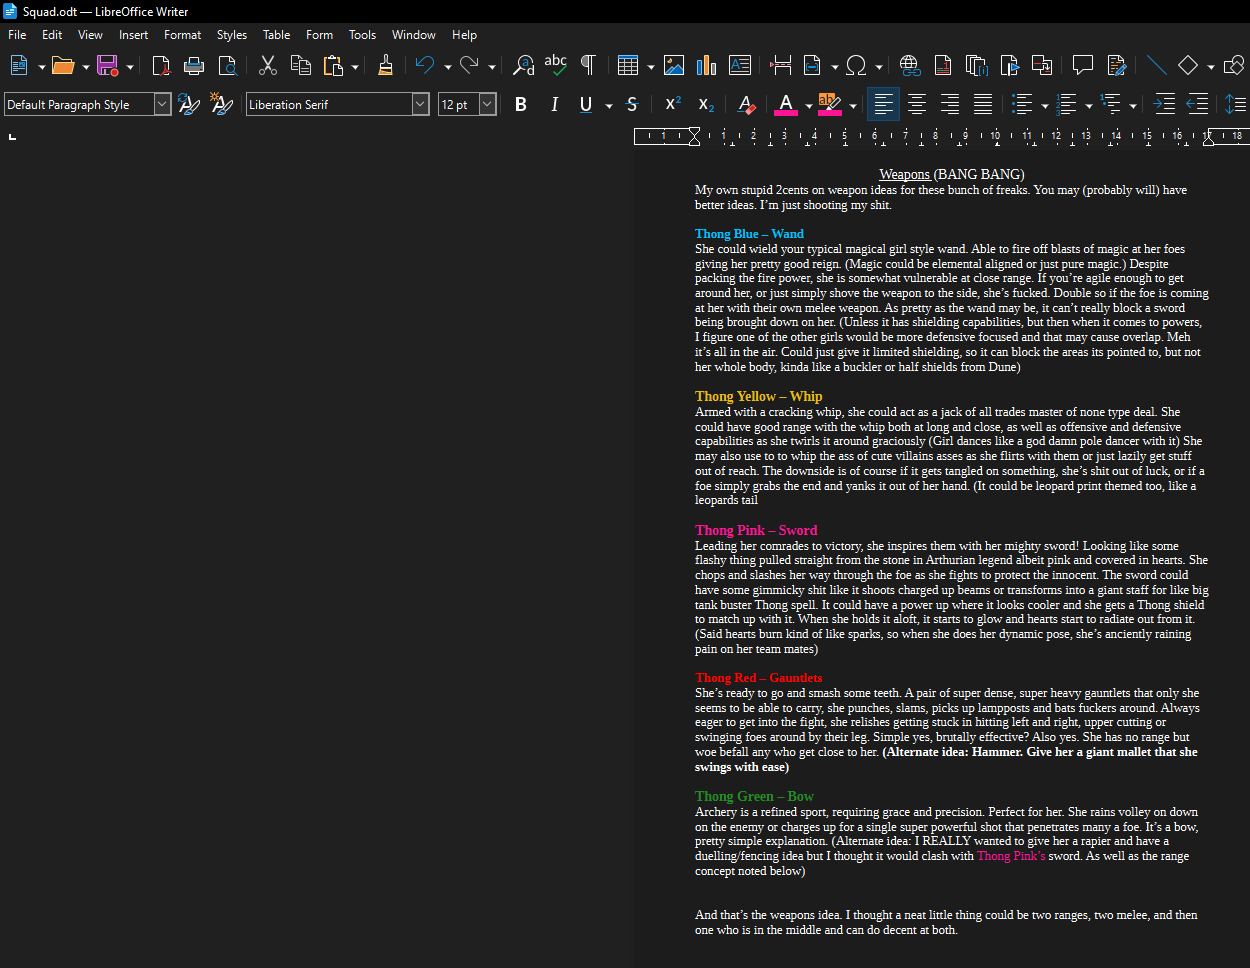The image size is (1250, 968).
Task: Toggle Underline formatting
Action: (x=586, y=104)
